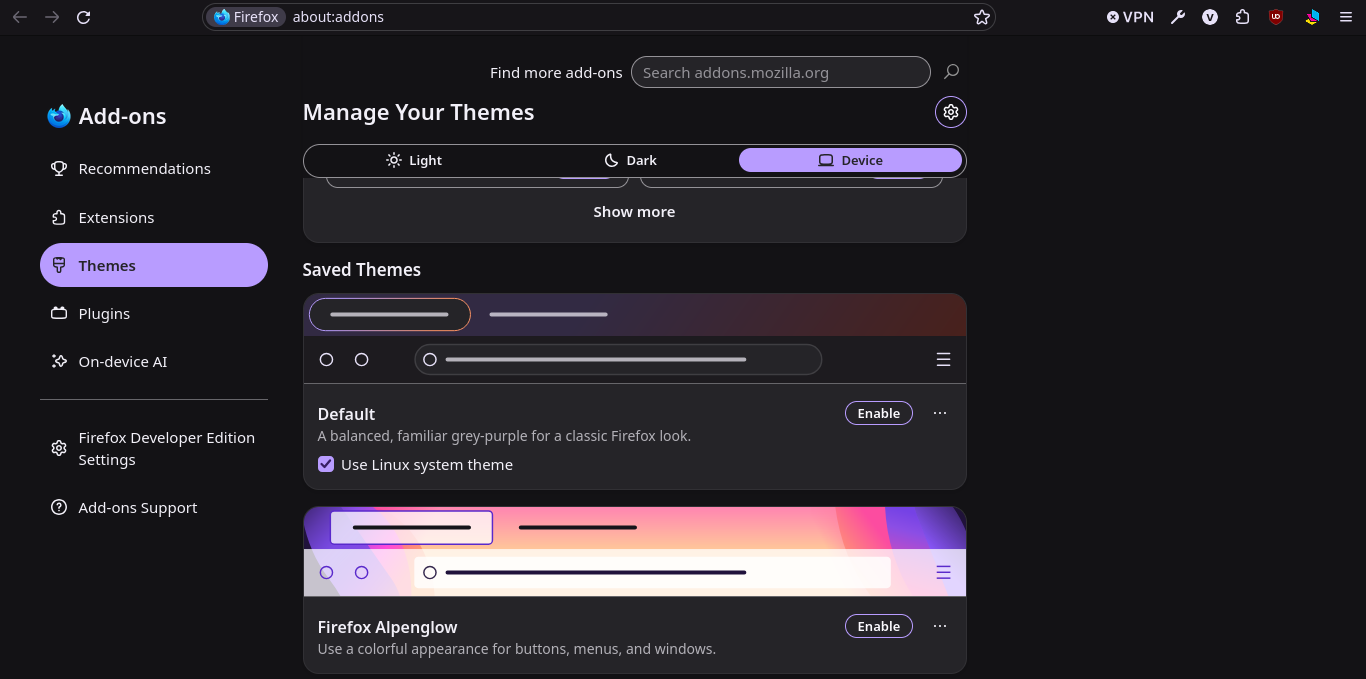1366x679 pixels.
Task: Open the uBlock Origin shield icon
Action: 1275,17
